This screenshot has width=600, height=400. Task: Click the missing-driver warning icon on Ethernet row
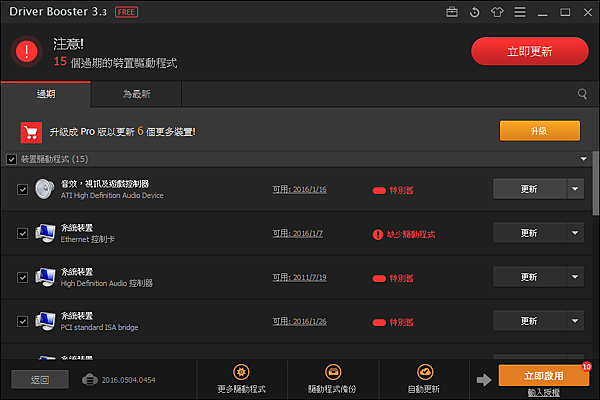coord(378,234)
